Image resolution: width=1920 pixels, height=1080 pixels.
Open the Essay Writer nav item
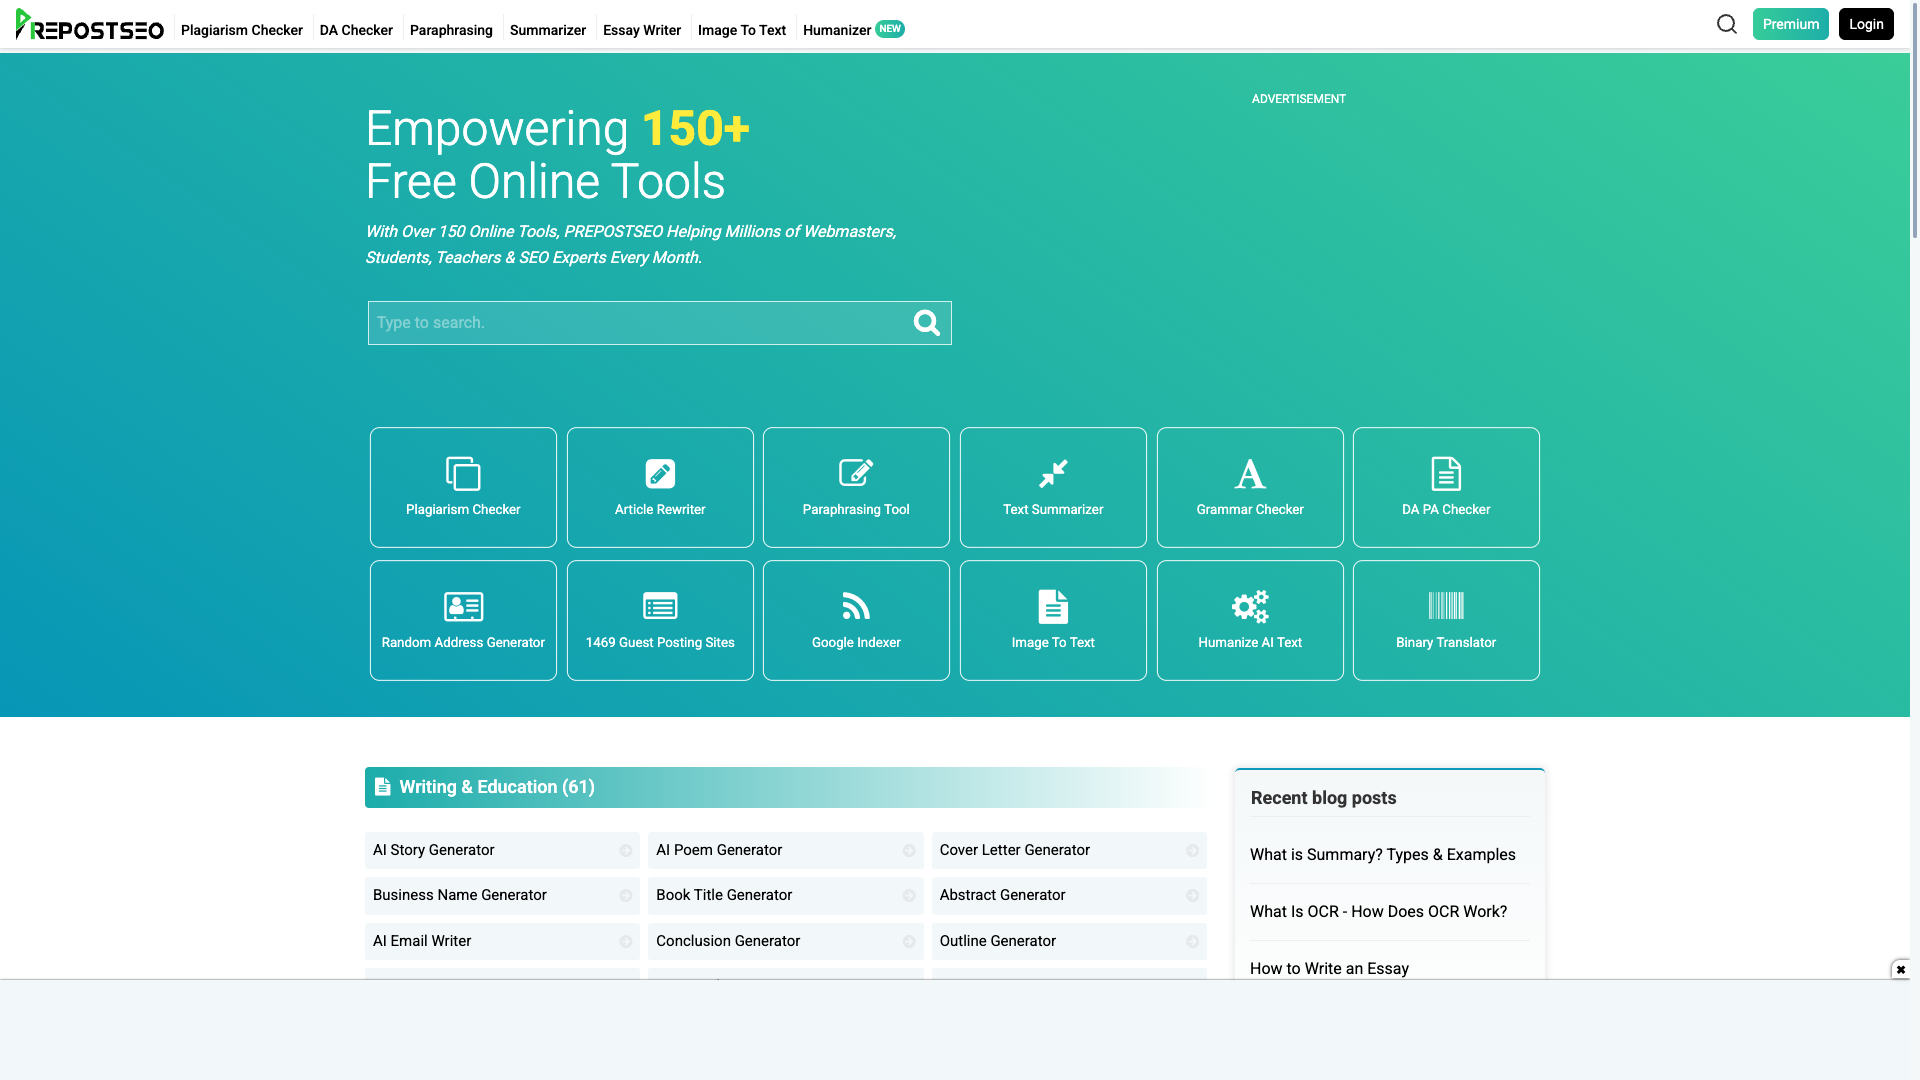(642, 30)
